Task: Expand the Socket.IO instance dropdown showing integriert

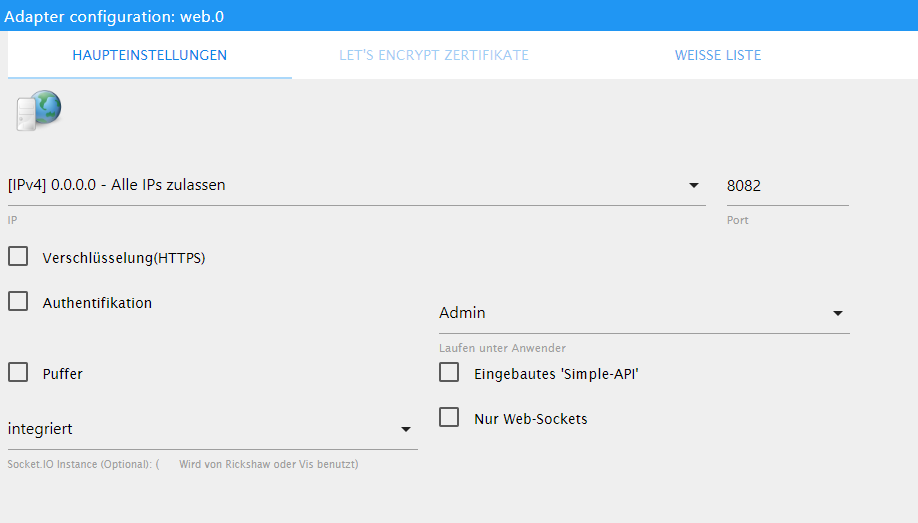Action: click(x=213, y=429)
